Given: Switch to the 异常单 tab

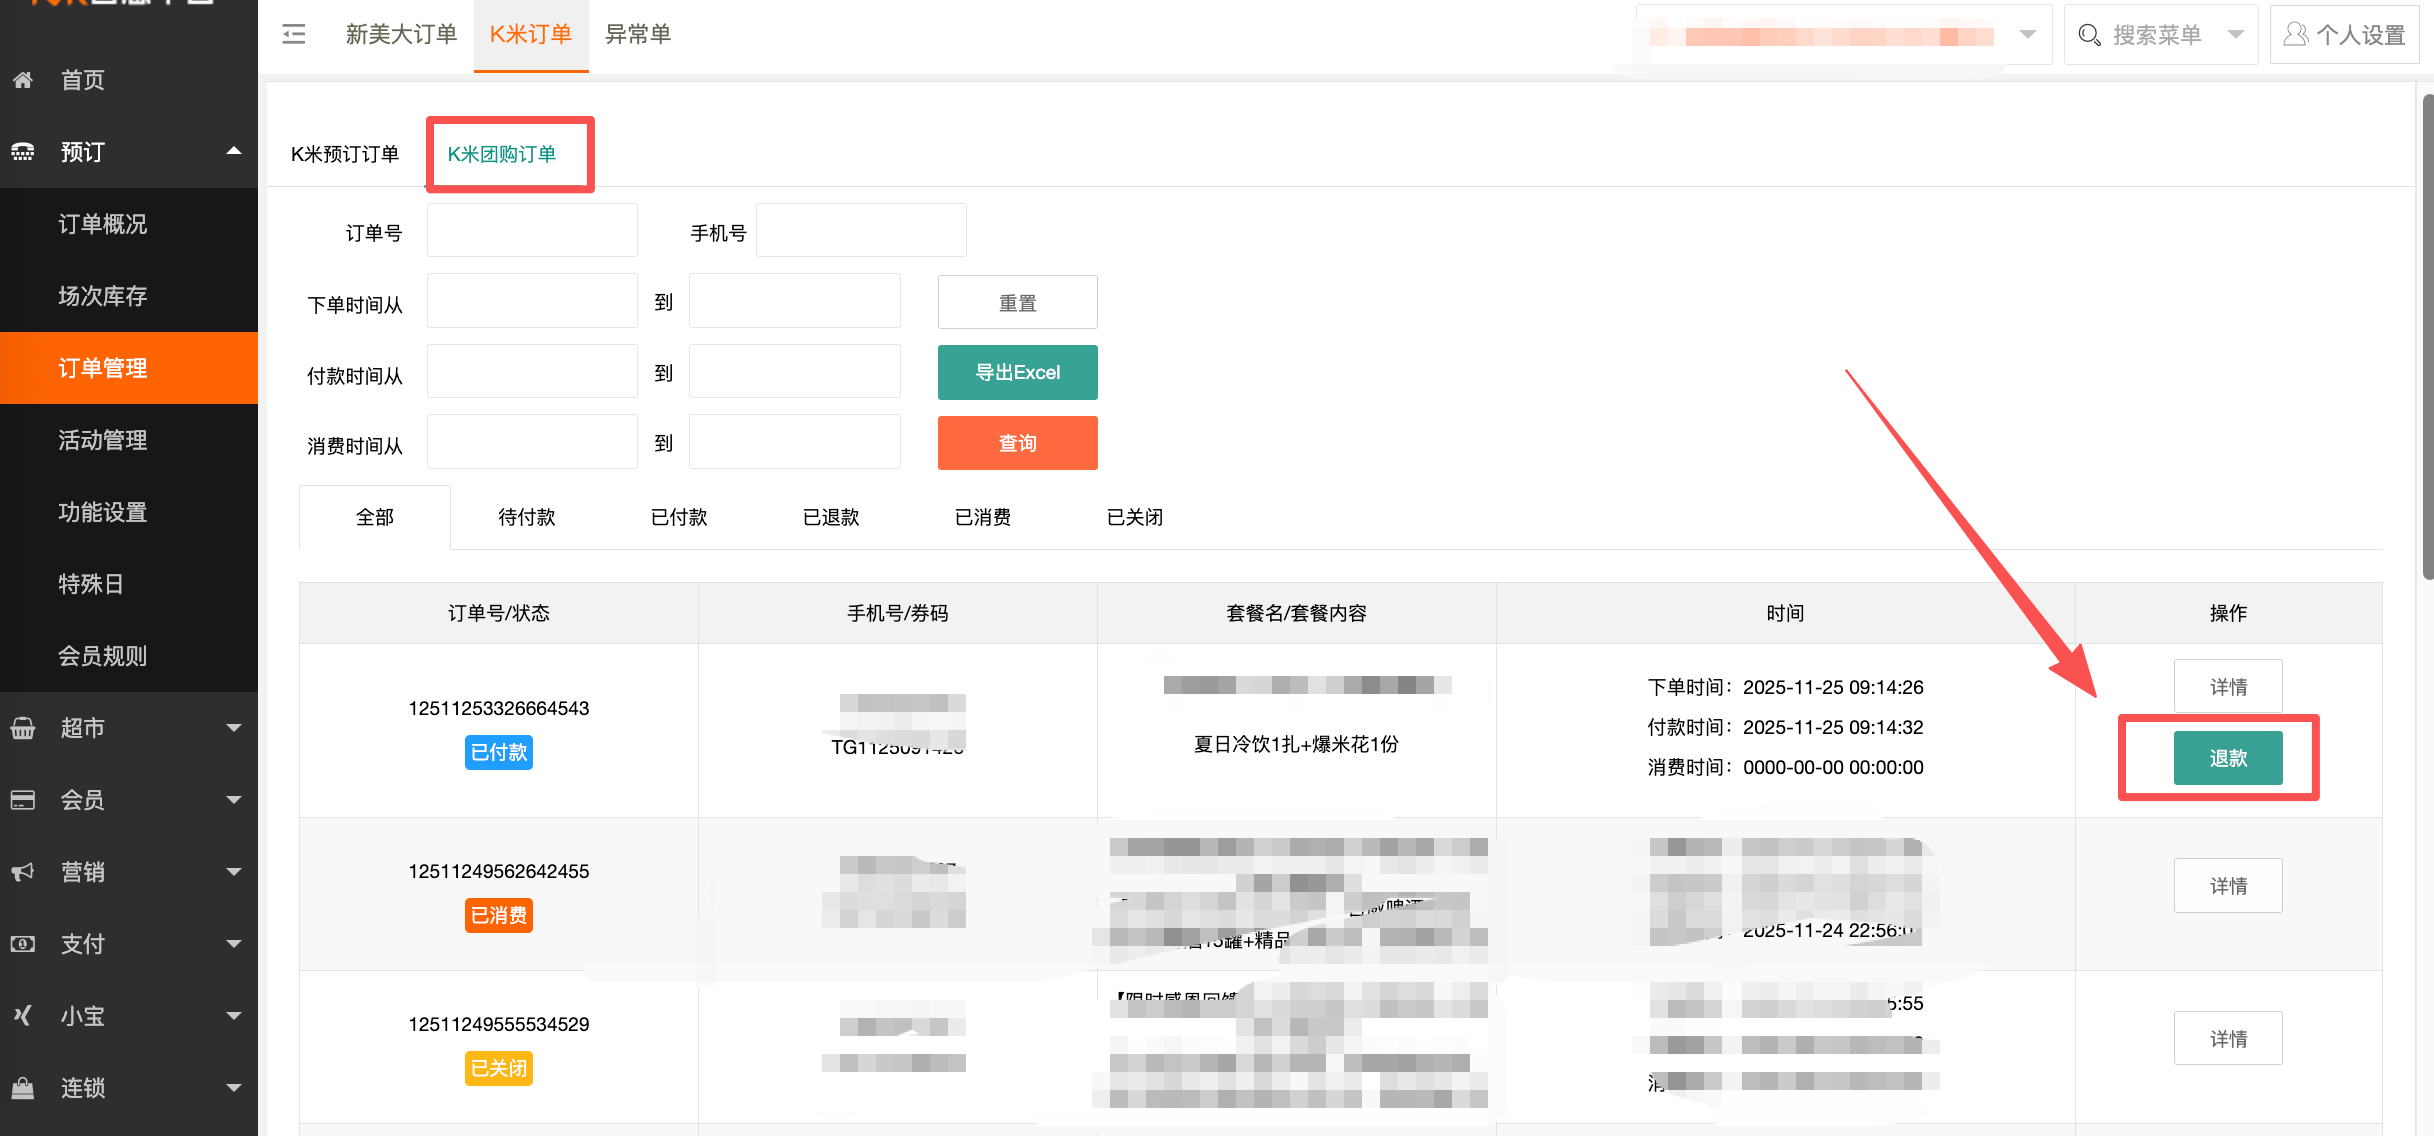Looking at the screenshot, I should 638,33.
